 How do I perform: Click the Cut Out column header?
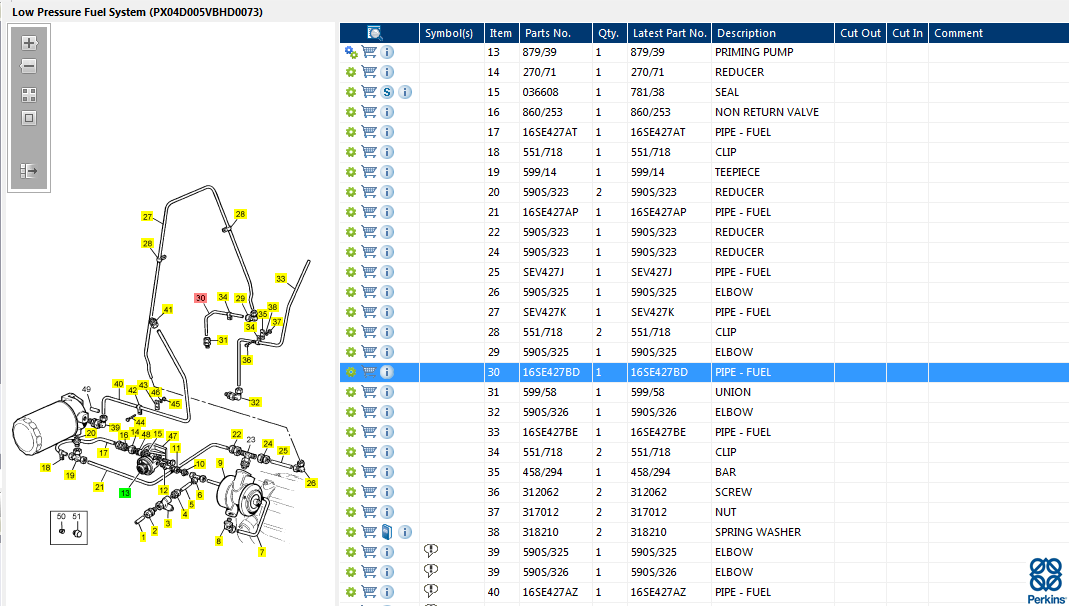point(860,33)
